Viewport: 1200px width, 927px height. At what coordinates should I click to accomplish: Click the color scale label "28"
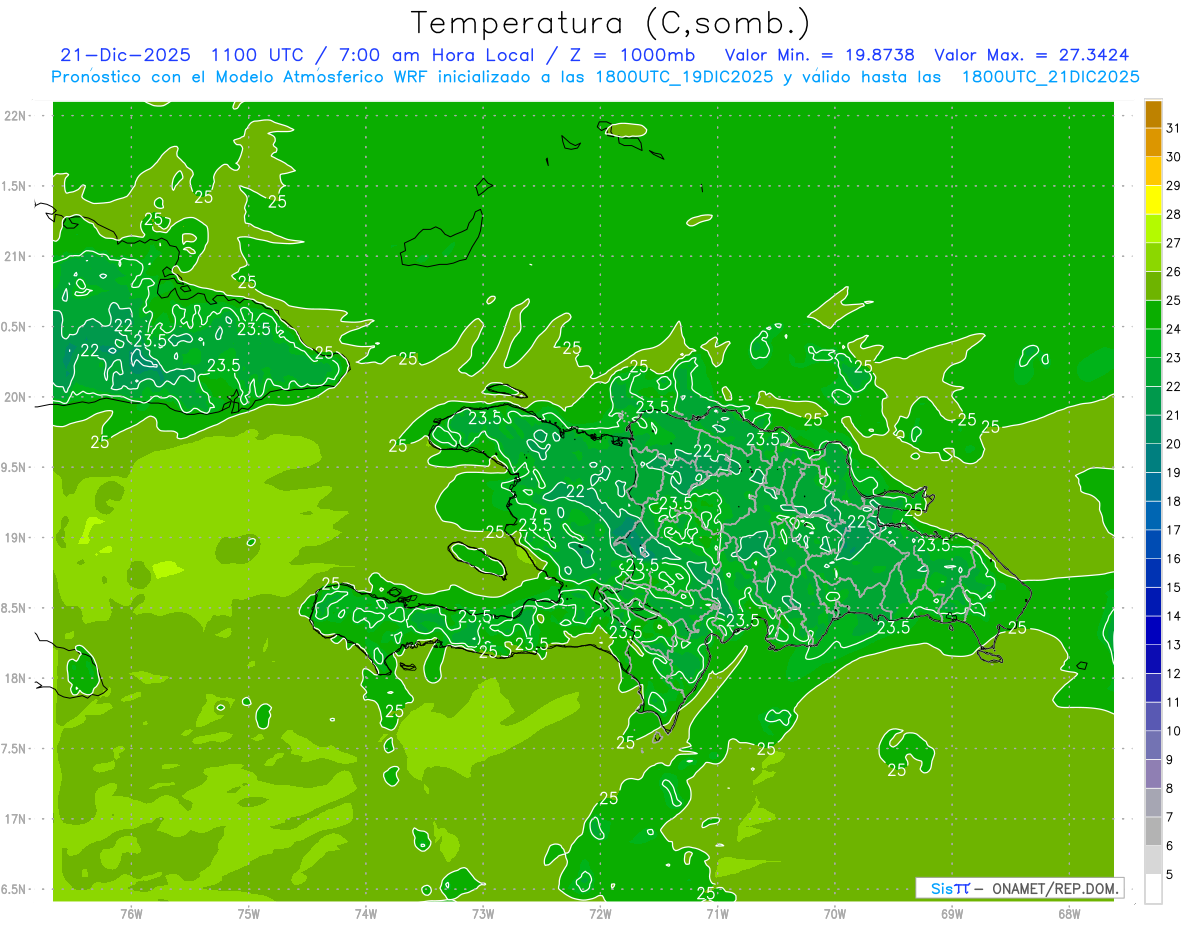[x=1173, y=214]
